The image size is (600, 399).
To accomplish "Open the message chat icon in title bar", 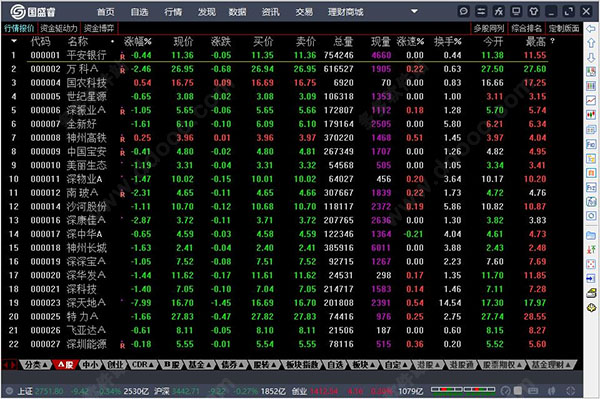I will [x=463, y=11].
